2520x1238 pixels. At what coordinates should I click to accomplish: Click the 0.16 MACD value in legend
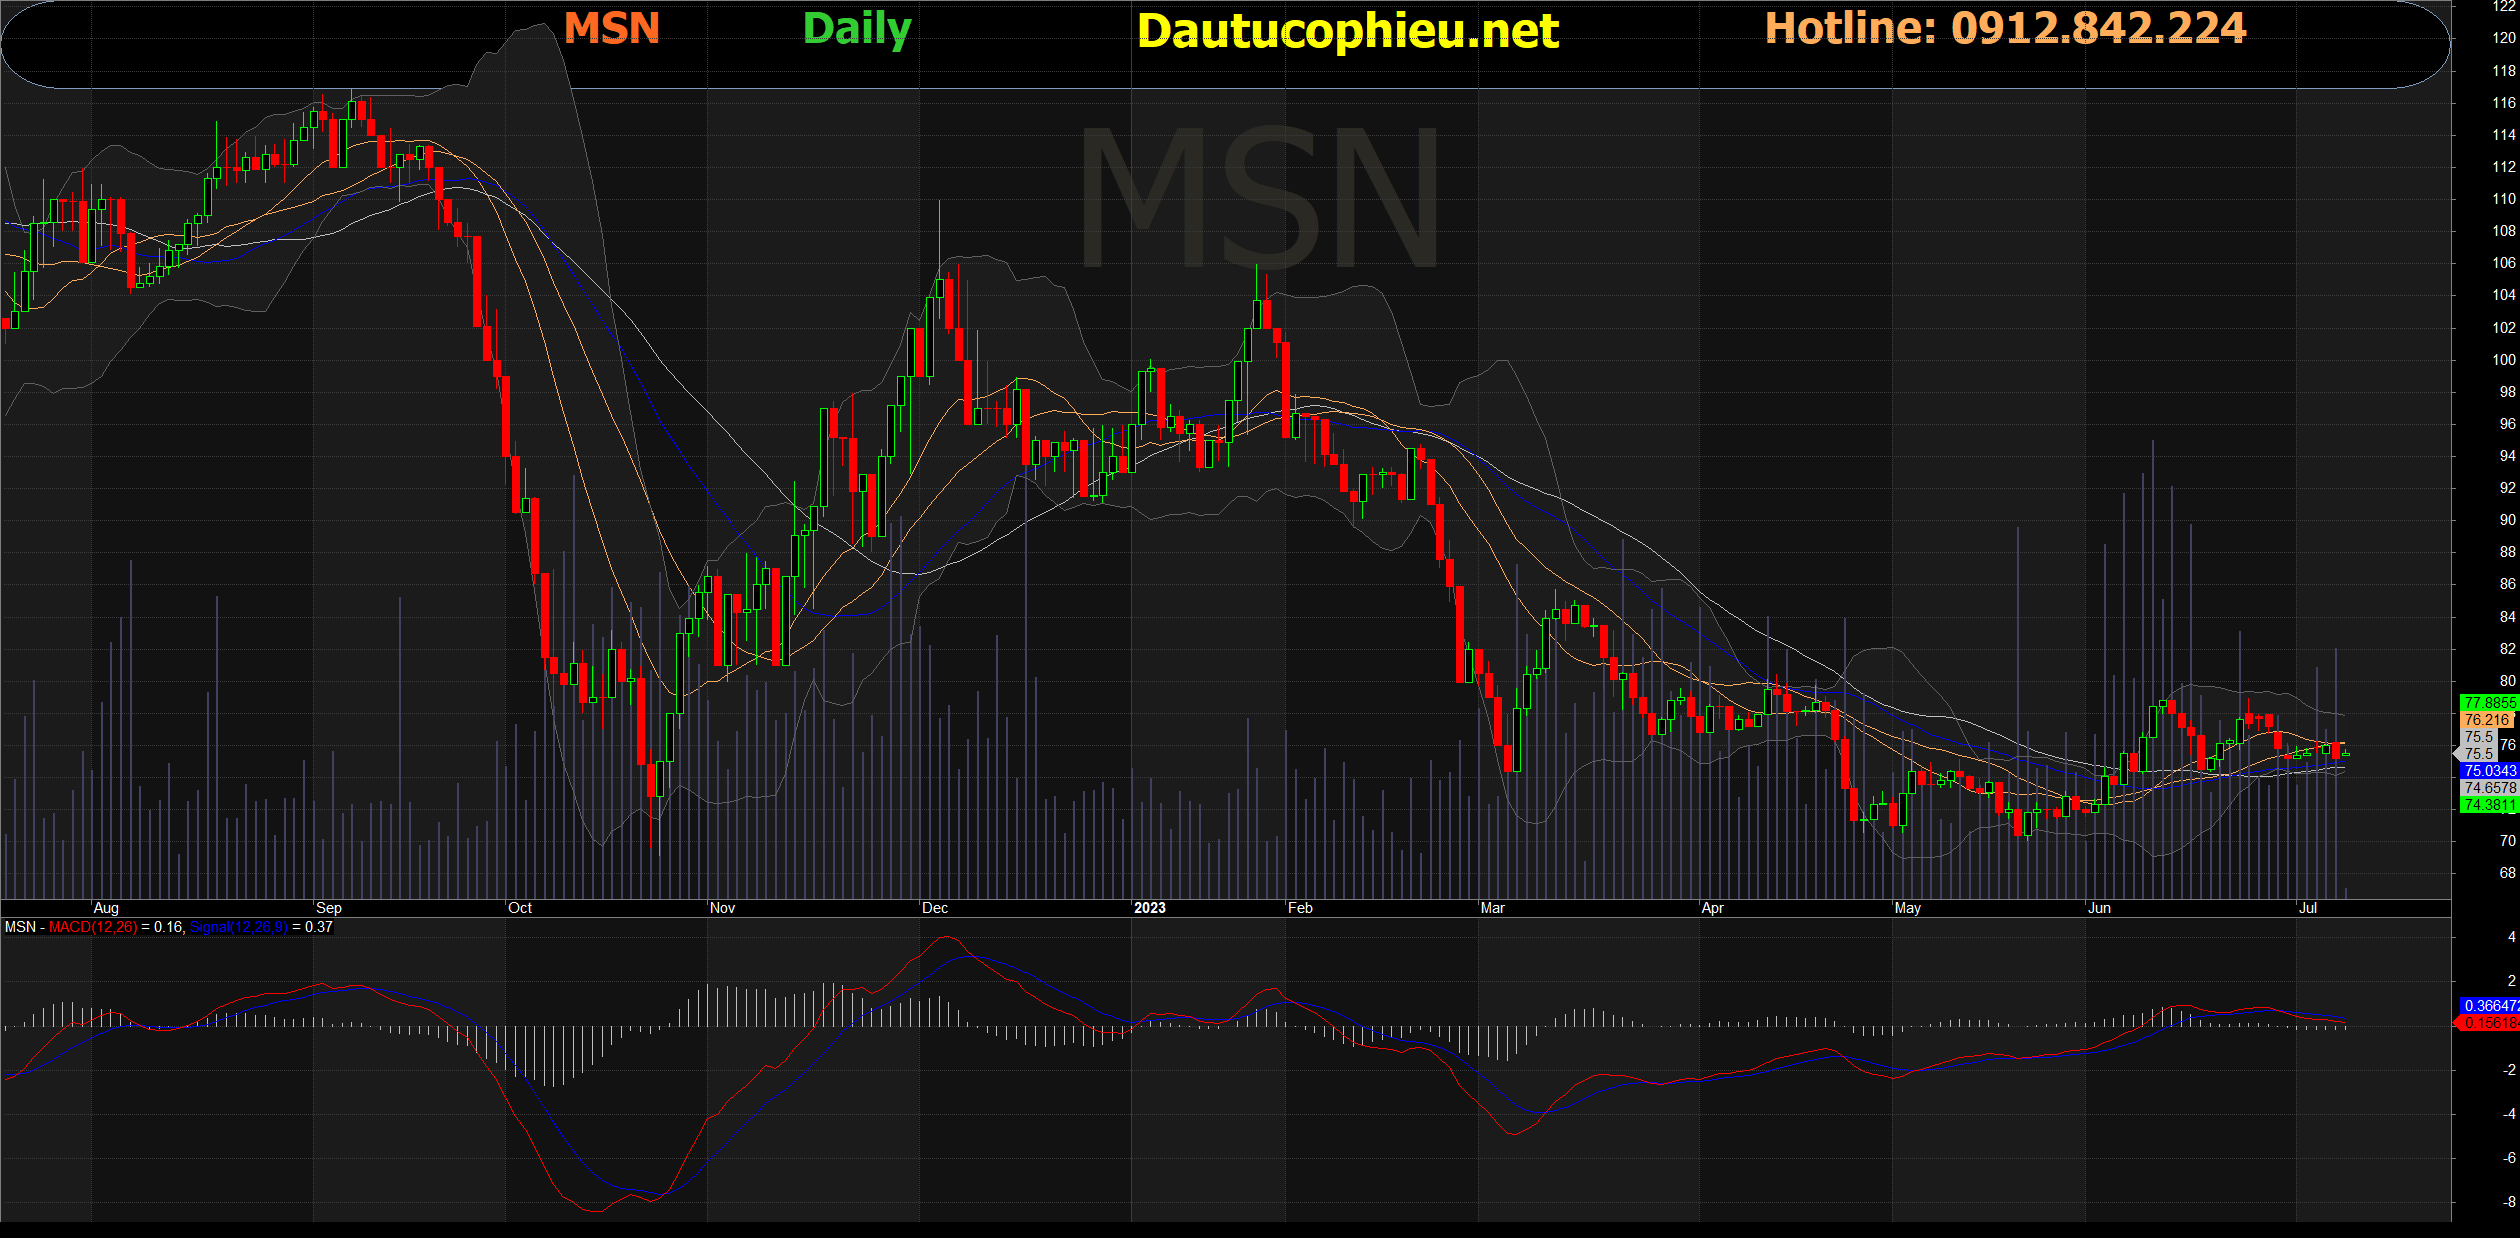168,927
